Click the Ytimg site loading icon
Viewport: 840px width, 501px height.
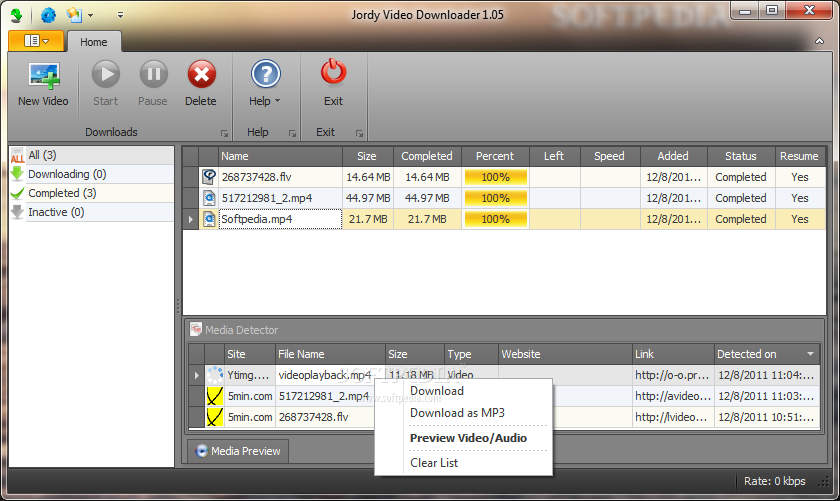point(215,375)
